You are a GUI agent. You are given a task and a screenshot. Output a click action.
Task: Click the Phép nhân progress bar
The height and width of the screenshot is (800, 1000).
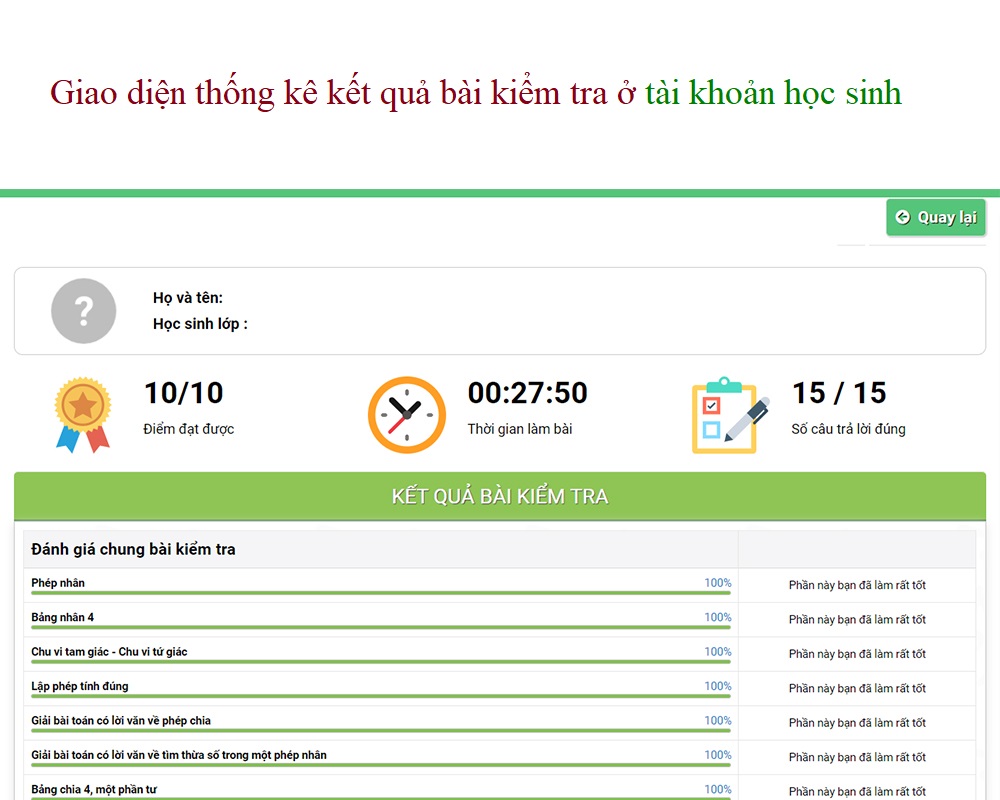[380, 594]
